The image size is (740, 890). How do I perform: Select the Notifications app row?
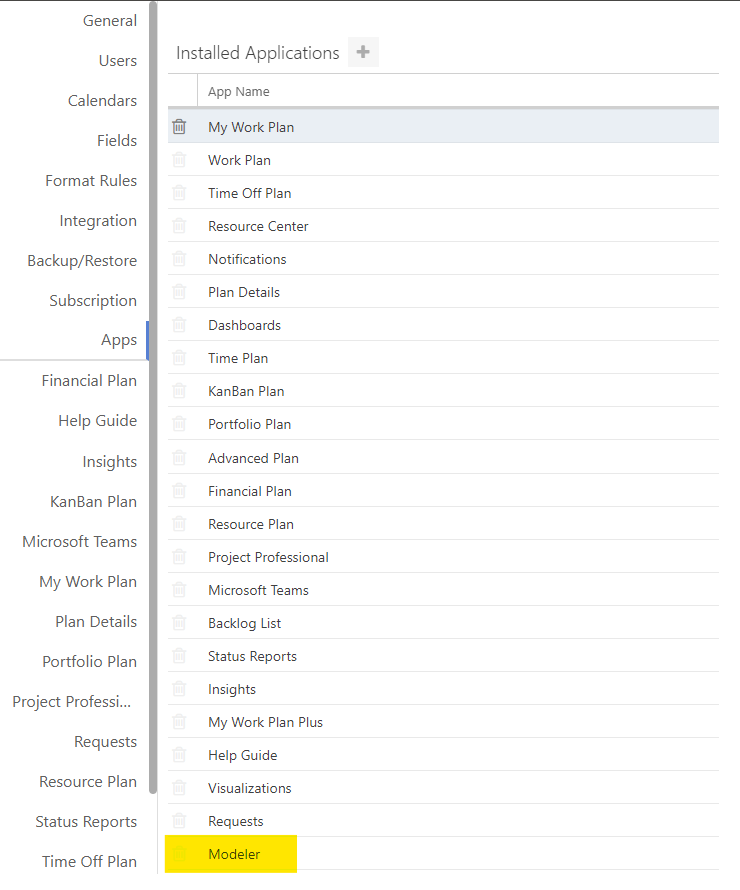[443, 259]
